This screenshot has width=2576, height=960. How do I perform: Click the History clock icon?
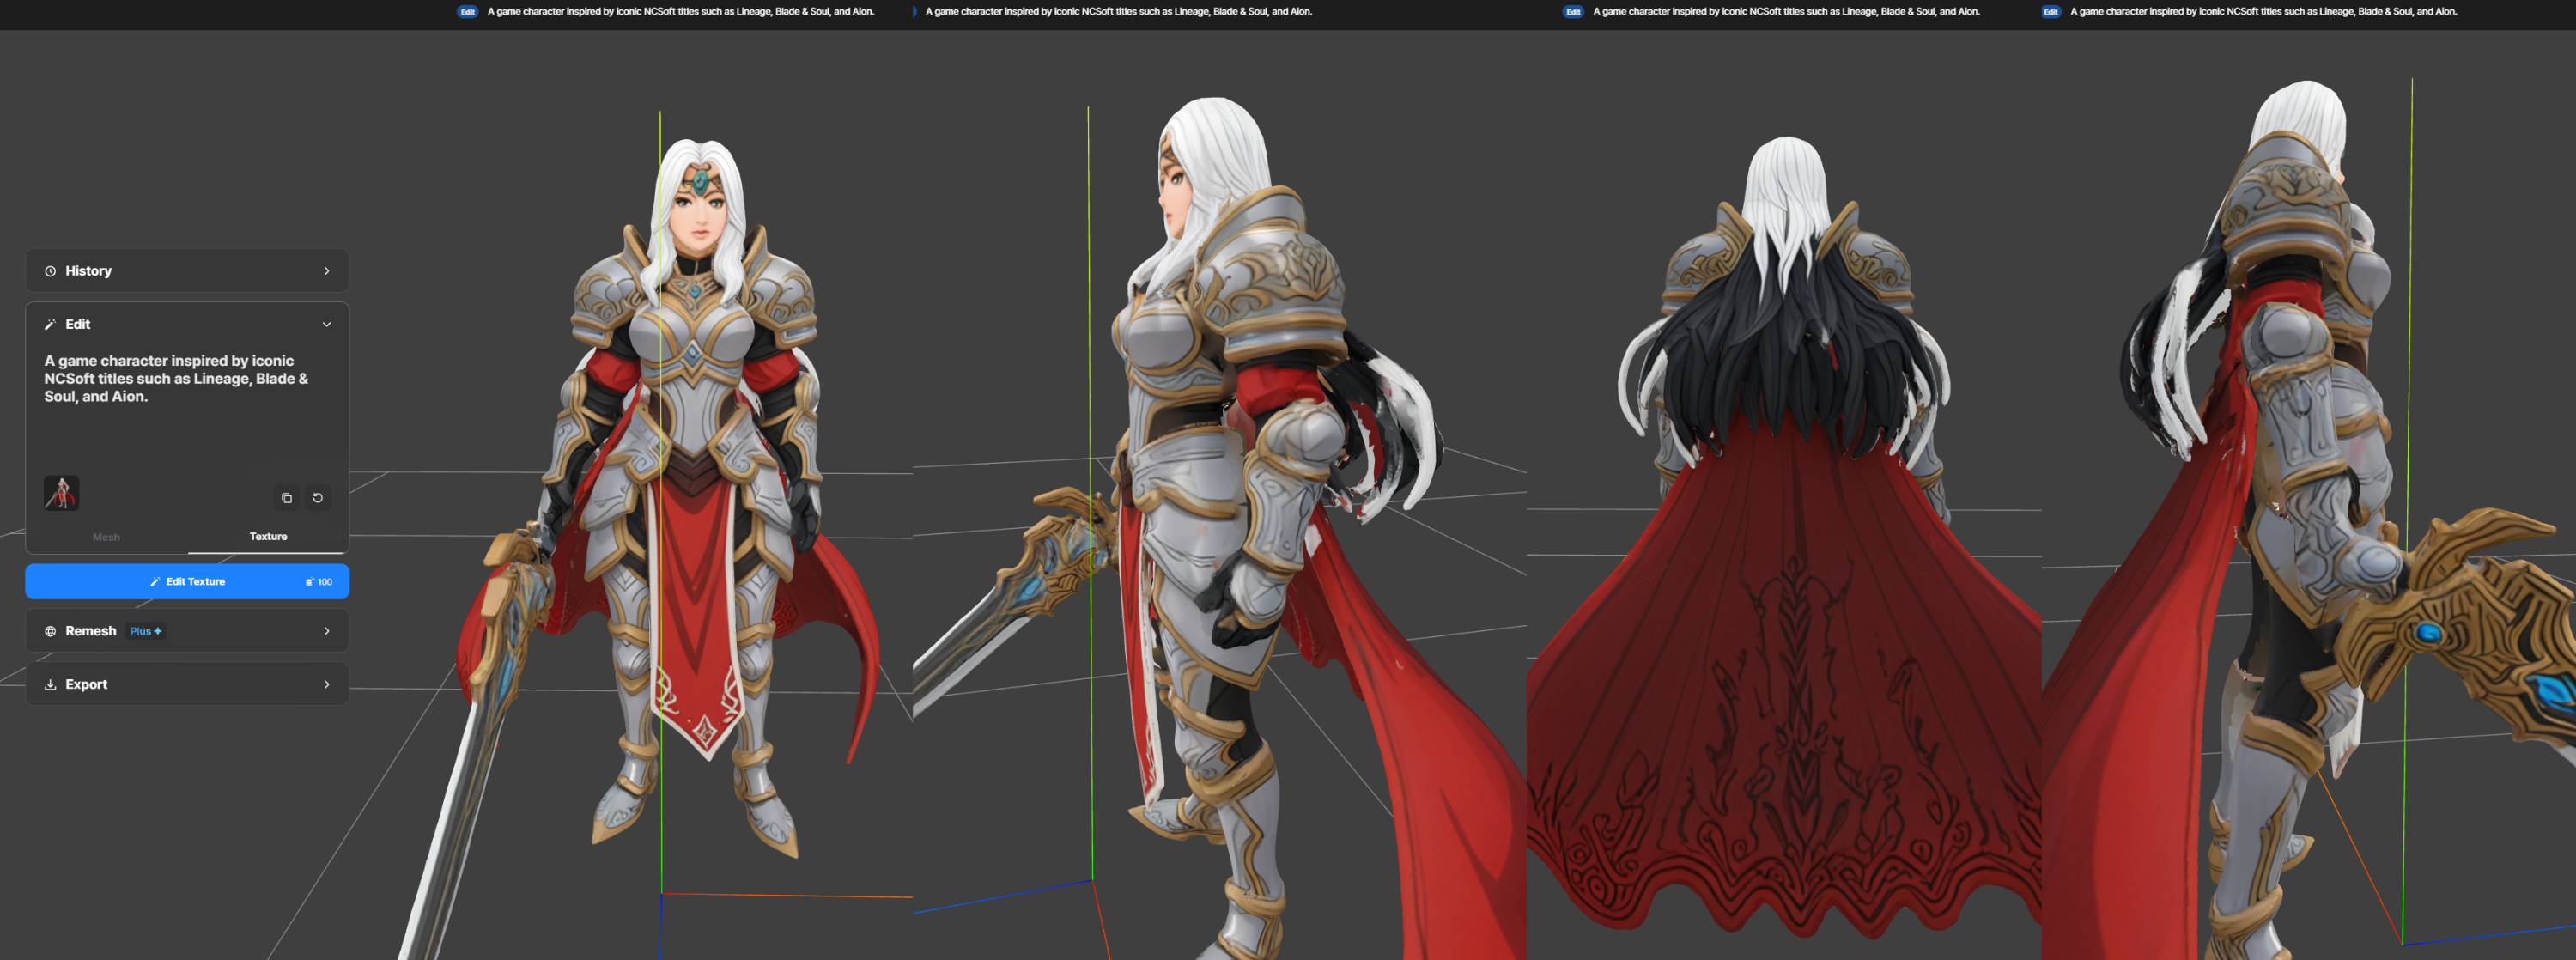click(x=50, y=271)
